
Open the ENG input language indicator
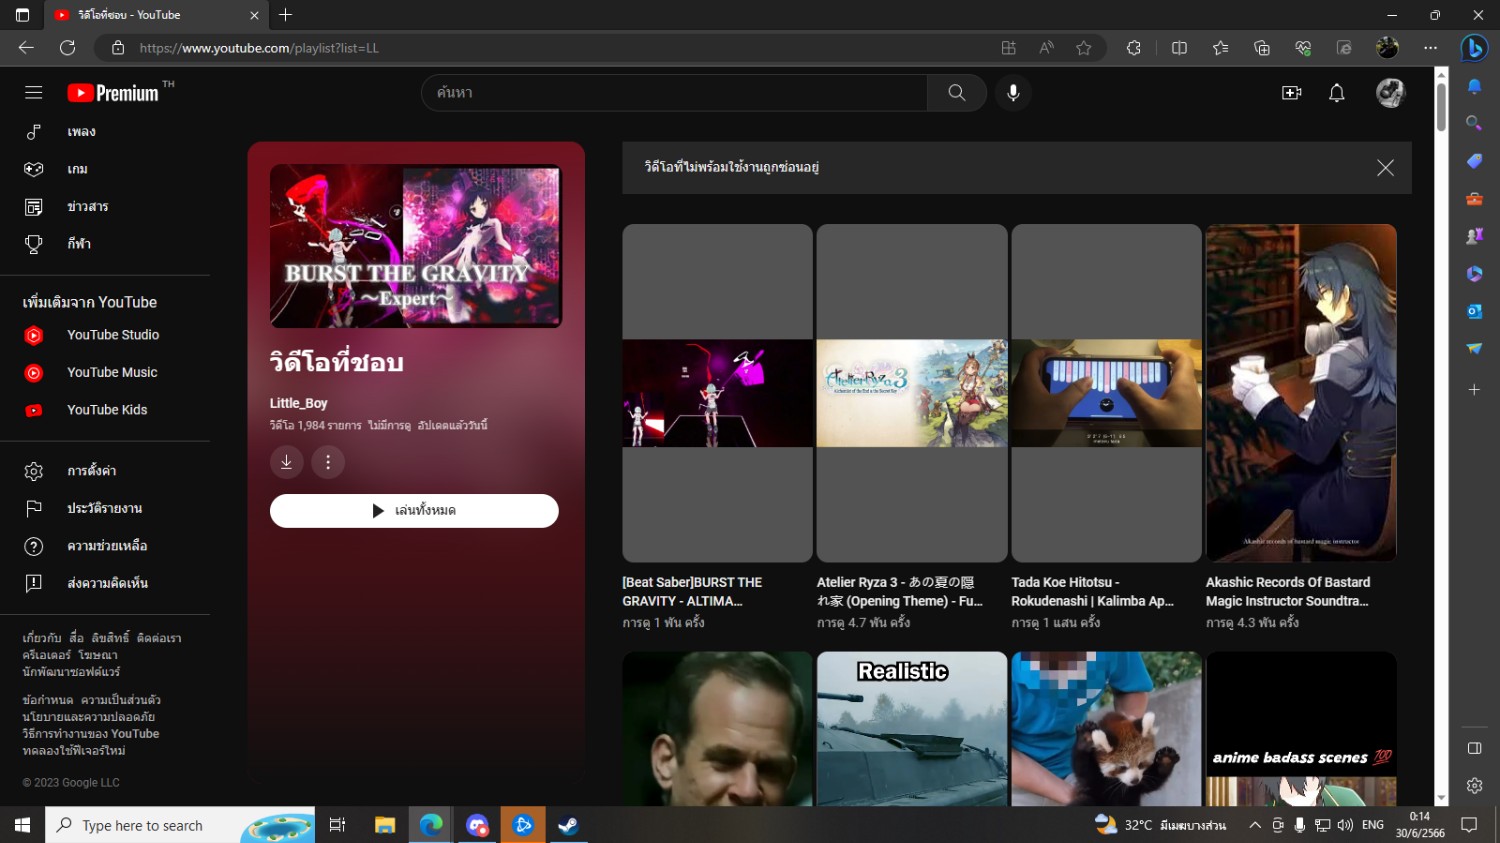pos(1373,825)
